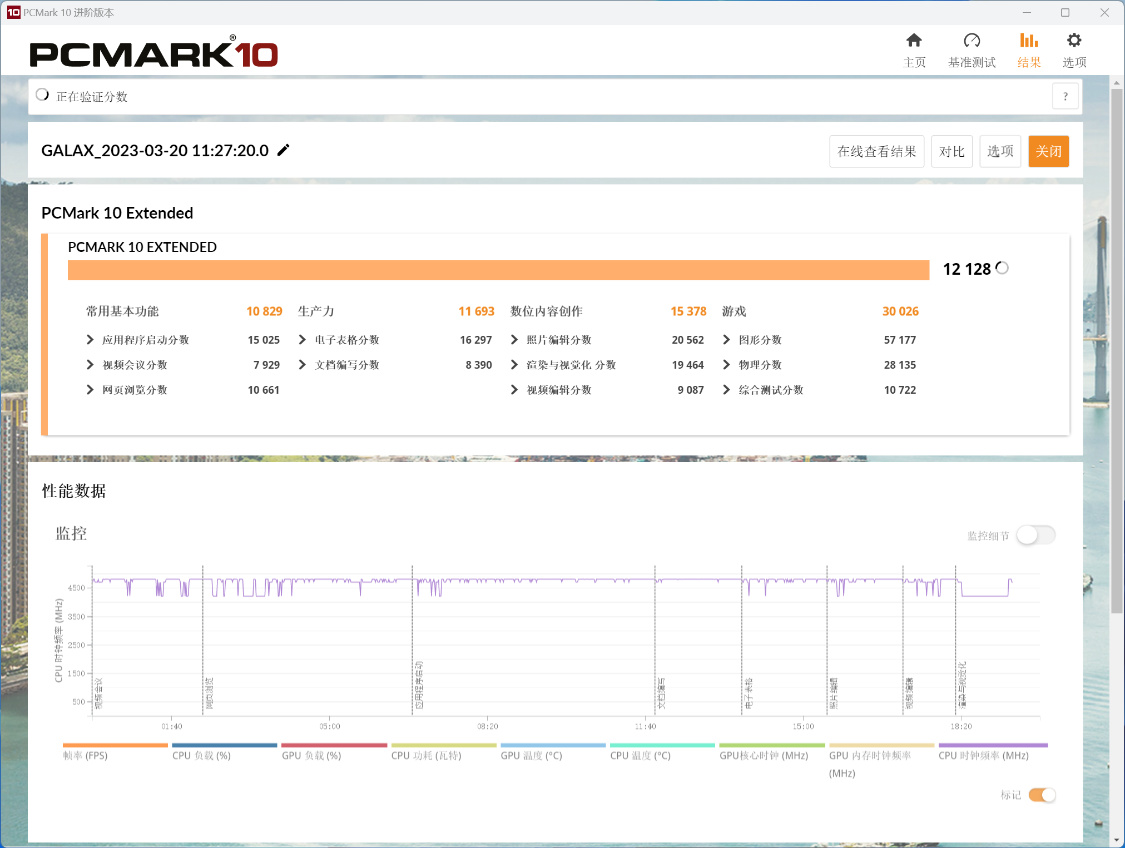
Task: Open the 基准测试 benchmark gauge icon
Action: [x=971, y=41]
